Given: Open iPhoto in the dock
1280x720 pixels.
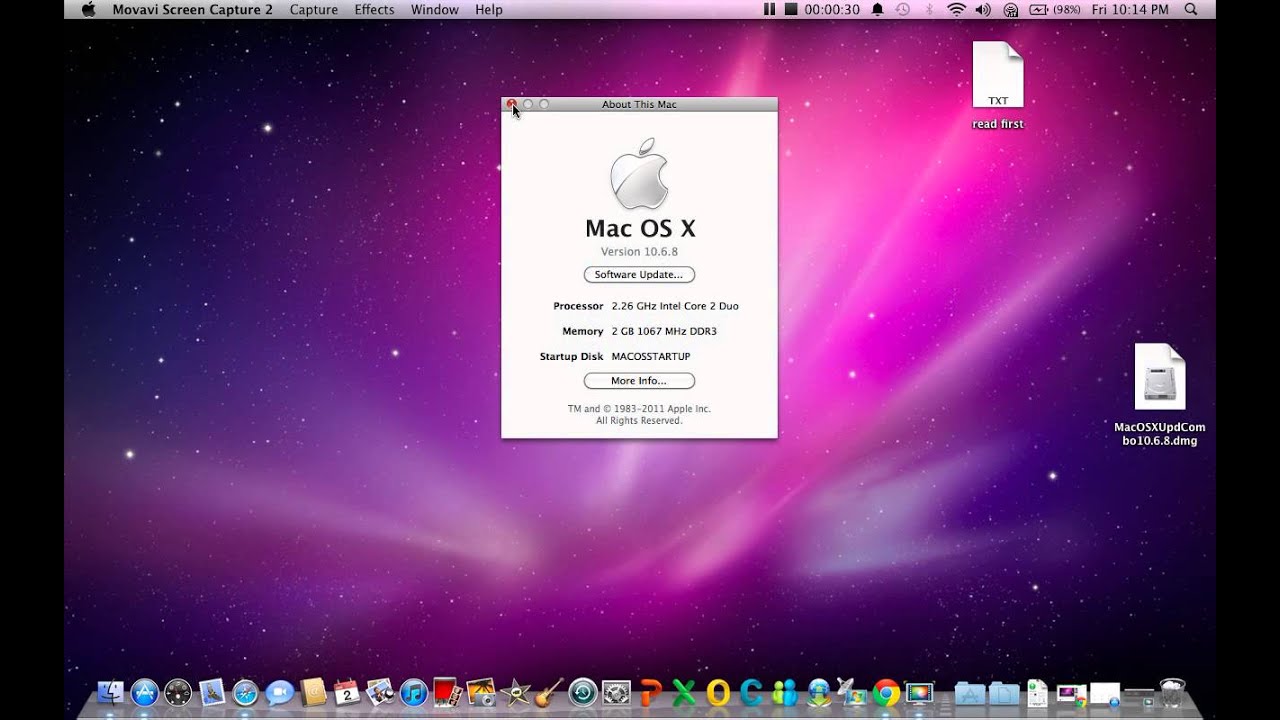Looking at the screenshot, I should click(481, 692).
